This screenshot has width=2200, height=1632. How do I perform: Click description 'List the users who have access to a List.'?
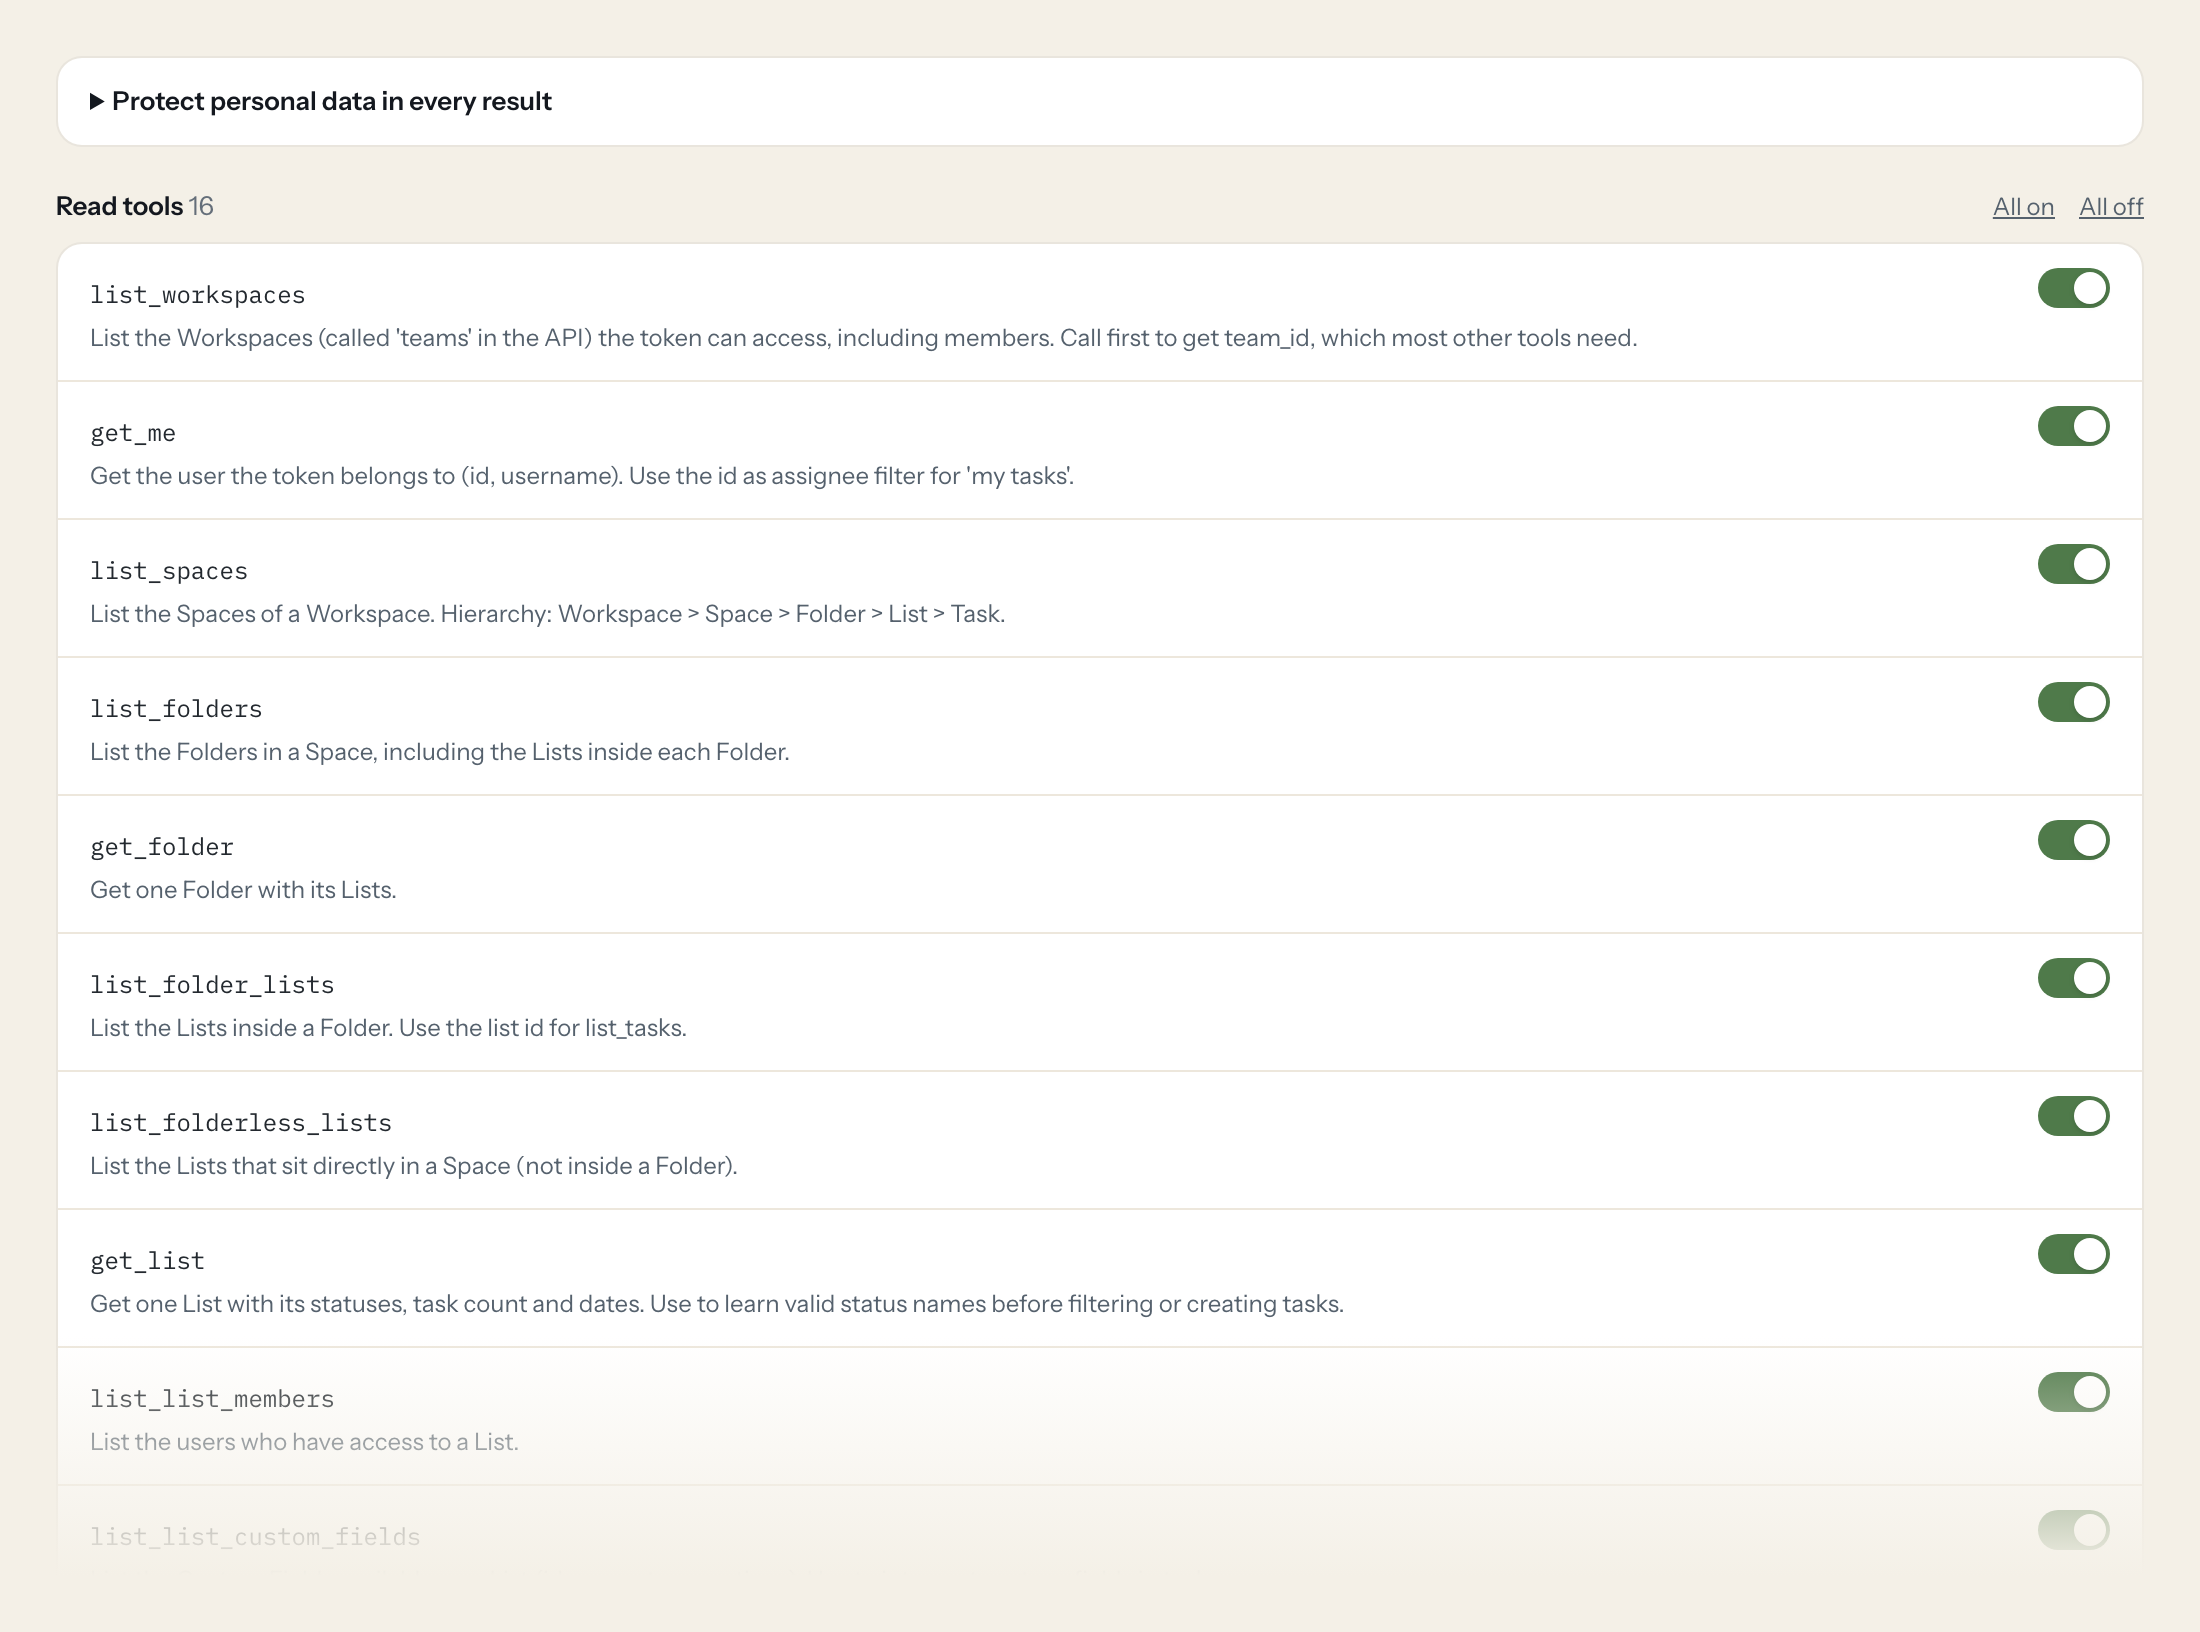tap(304, 1442)
